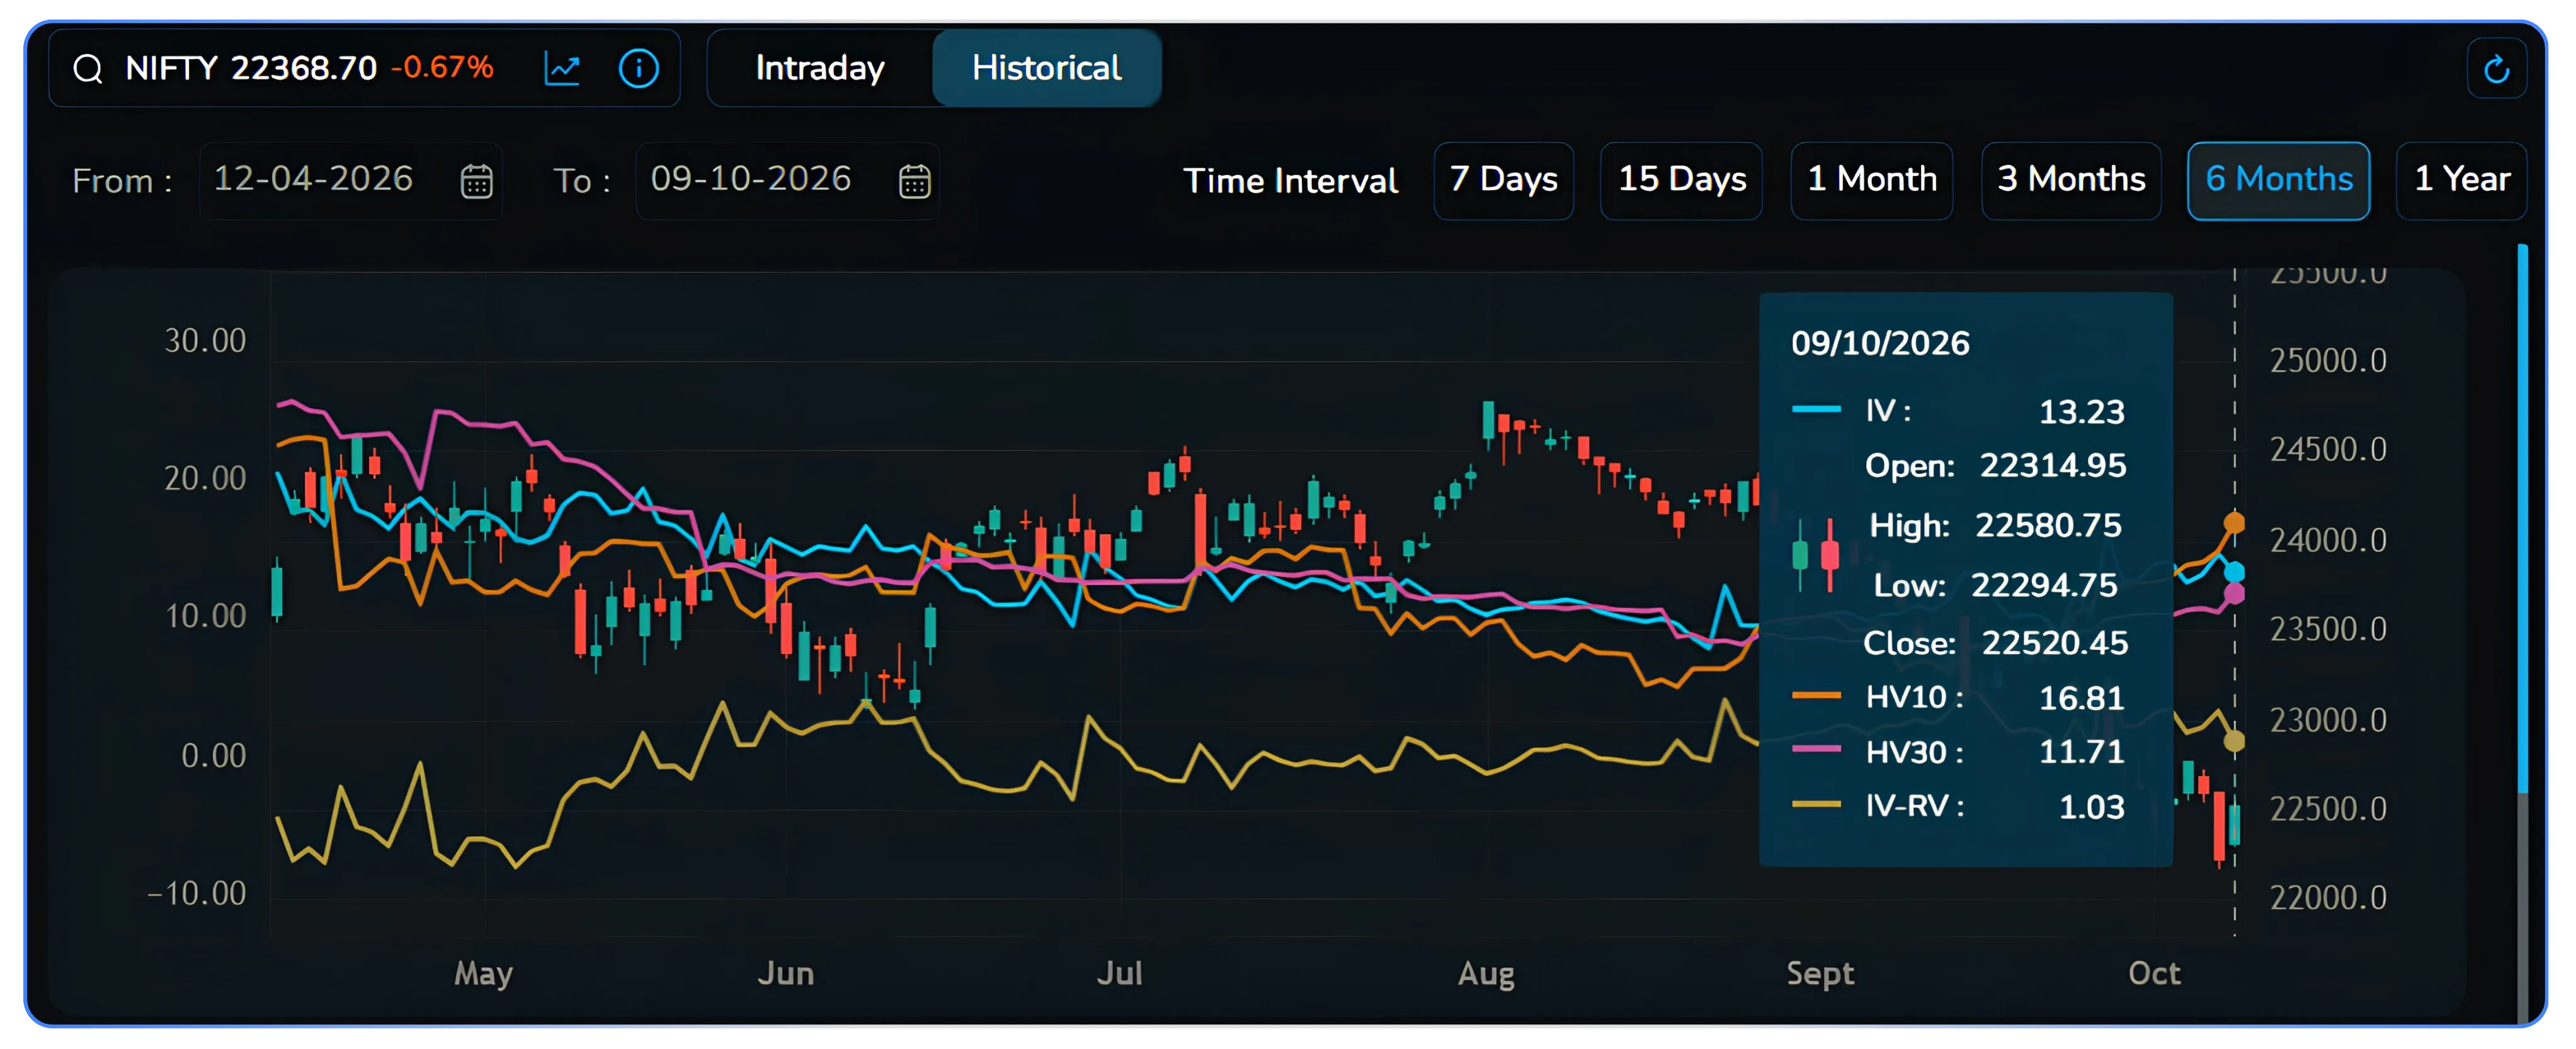Open the chart view icon
Image resolution: width=2576 pixels, height=1049 pixels.
562,68
